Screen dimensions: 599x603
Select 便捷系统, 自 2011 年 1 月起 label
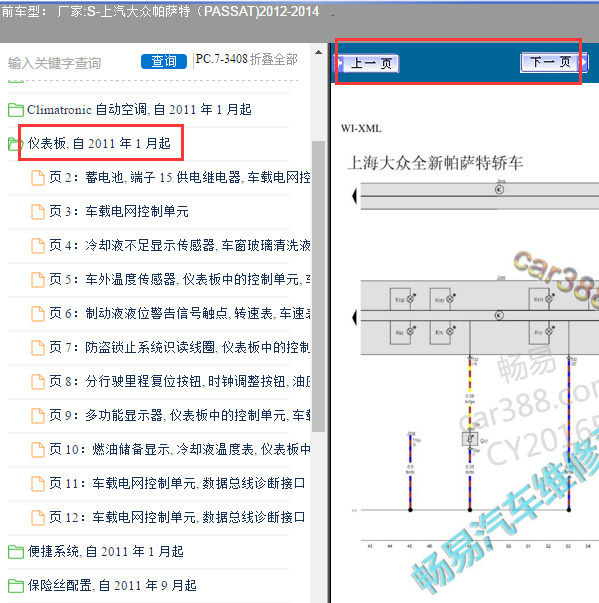click(106, 552)
